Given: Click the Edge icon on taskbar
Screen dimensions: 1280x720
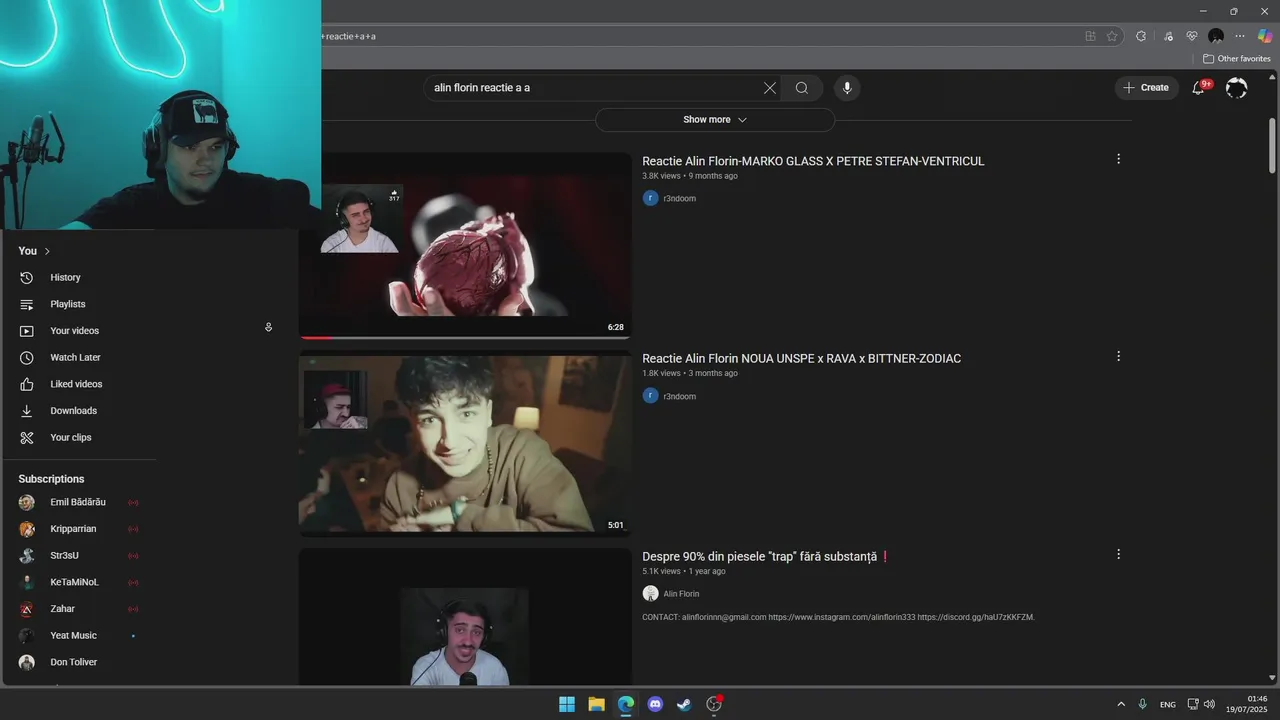Looking at the screenshot, I should pos(626,704).
